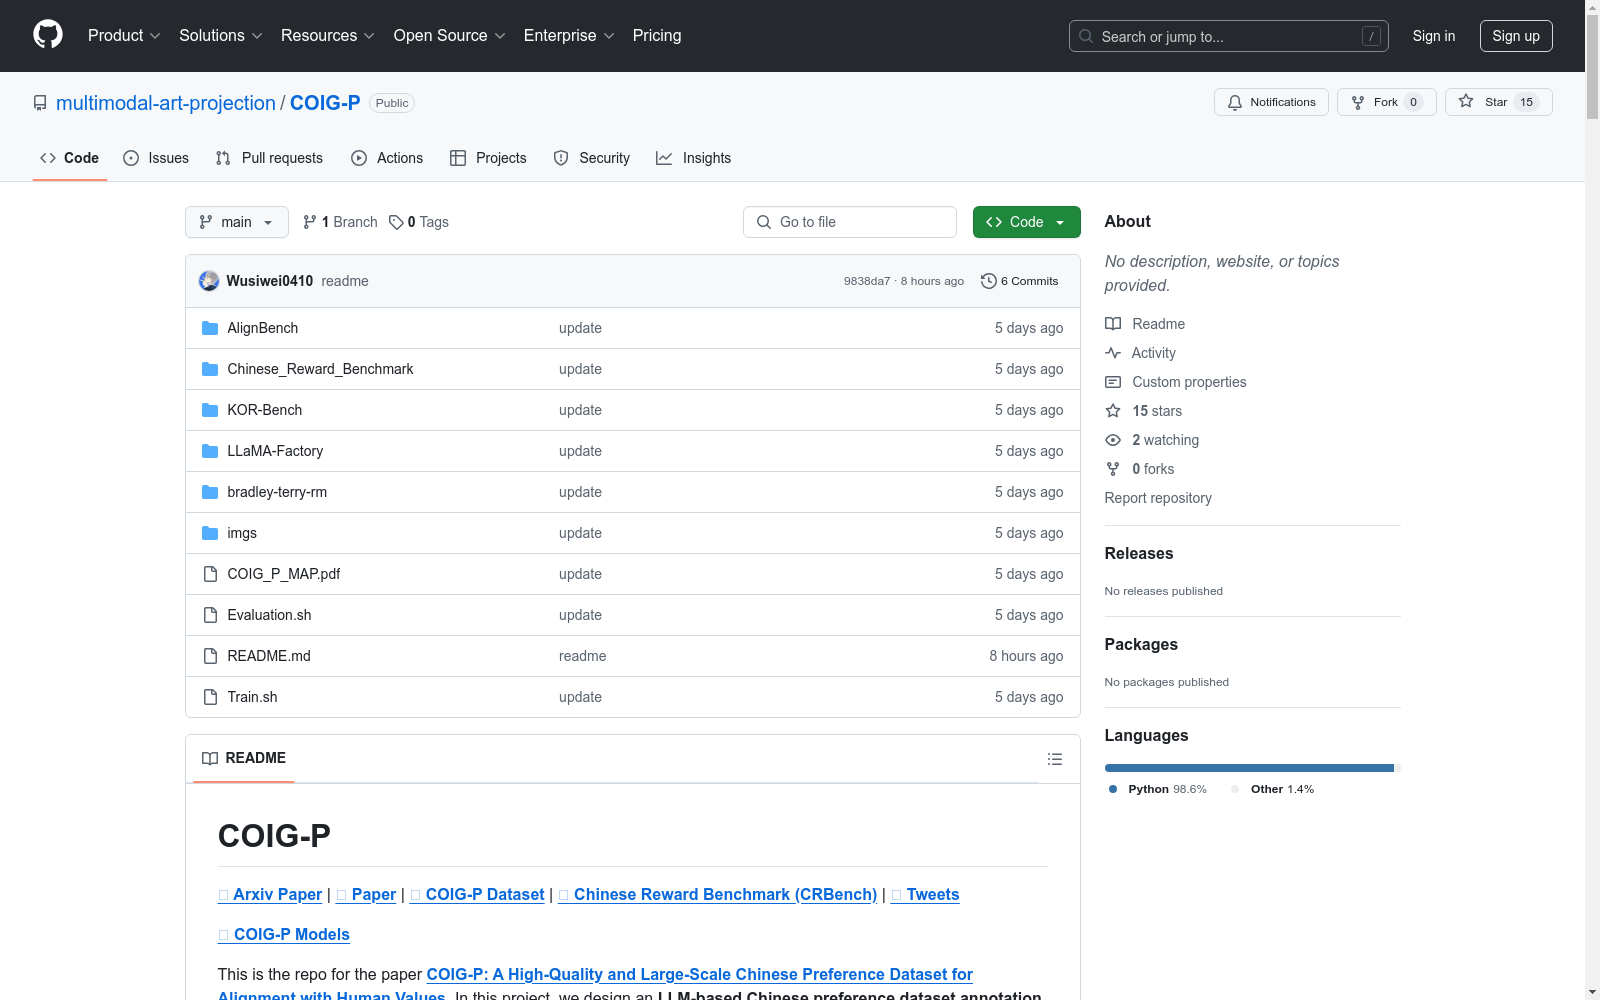Click the repository icon beside multimodal-art-projection
This screenshot has height=1000, width=1600.
click(x=40, y=103)
